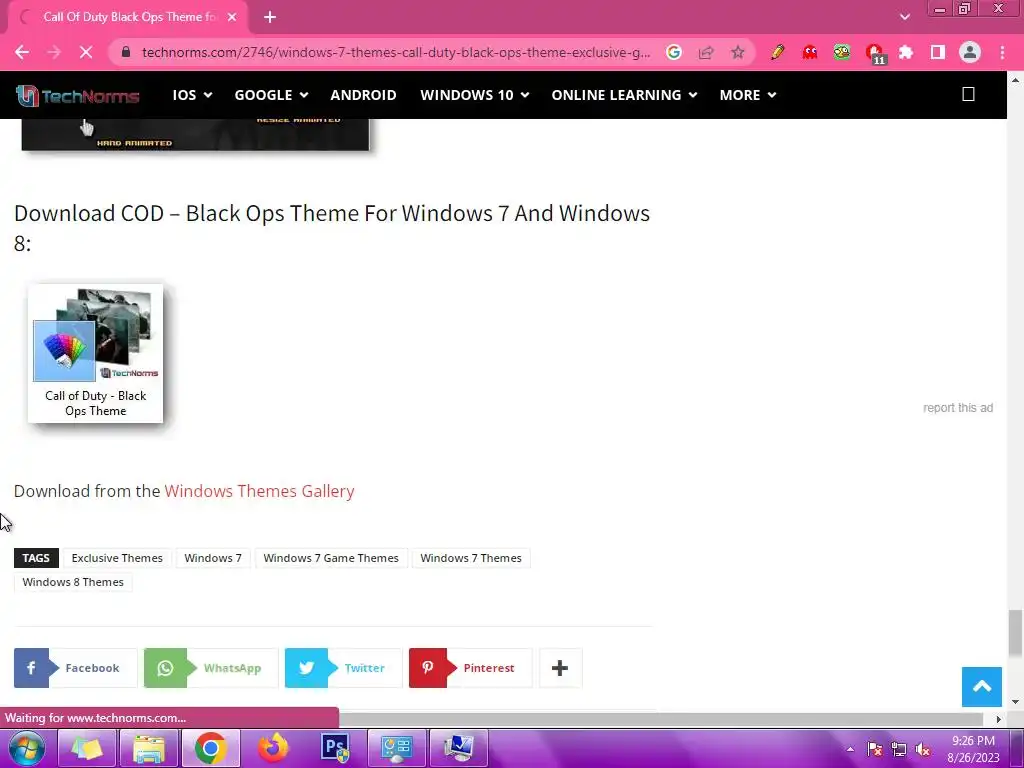Screen dimensions: 1024x768
Task: Click the Google search icon in address bar
Action: [x=674, y=52]
